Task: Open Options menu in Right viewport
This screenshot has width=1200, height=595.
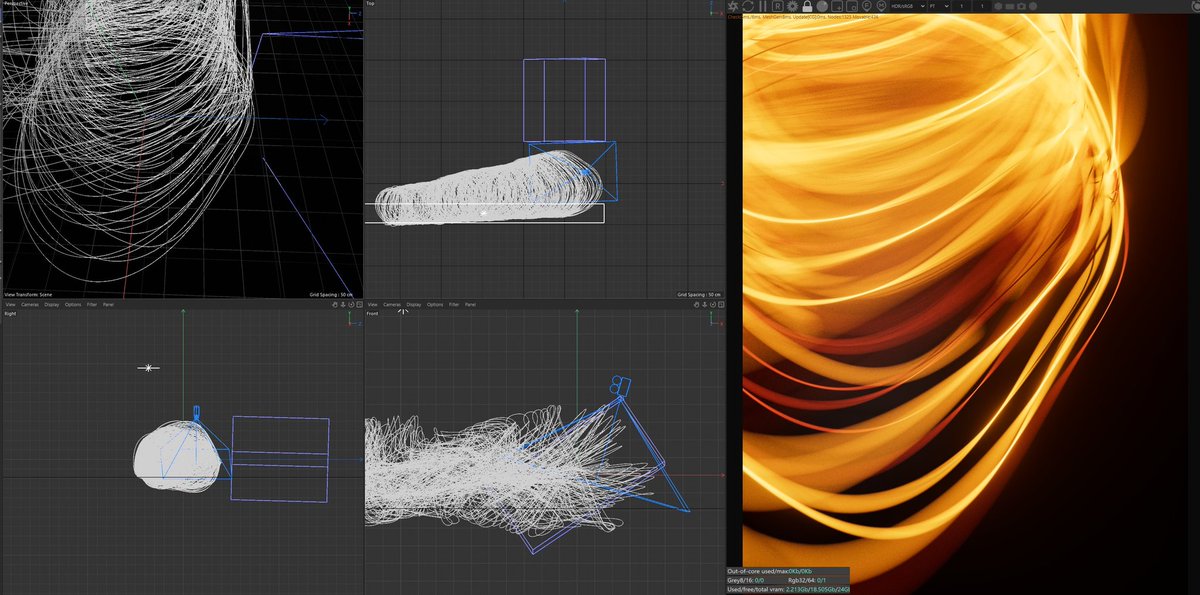Action: [73, 304]
